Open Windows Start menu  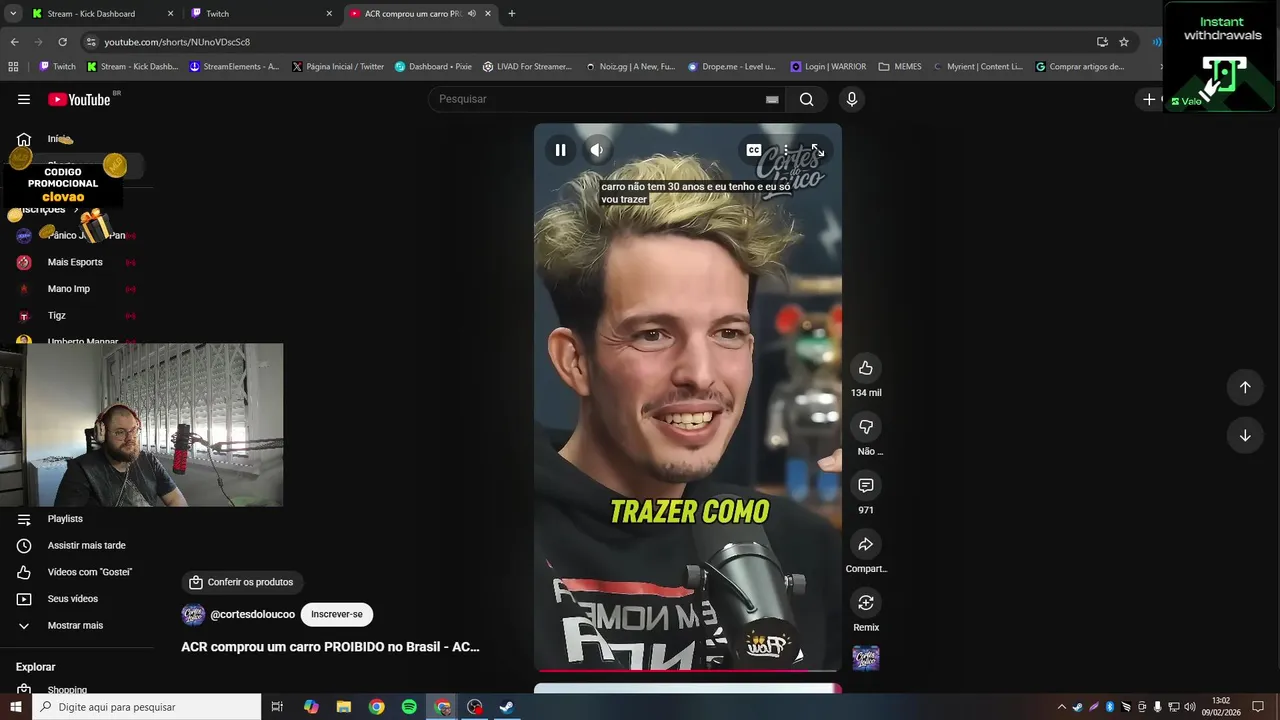pyautogui.click(x=15, y=707)
